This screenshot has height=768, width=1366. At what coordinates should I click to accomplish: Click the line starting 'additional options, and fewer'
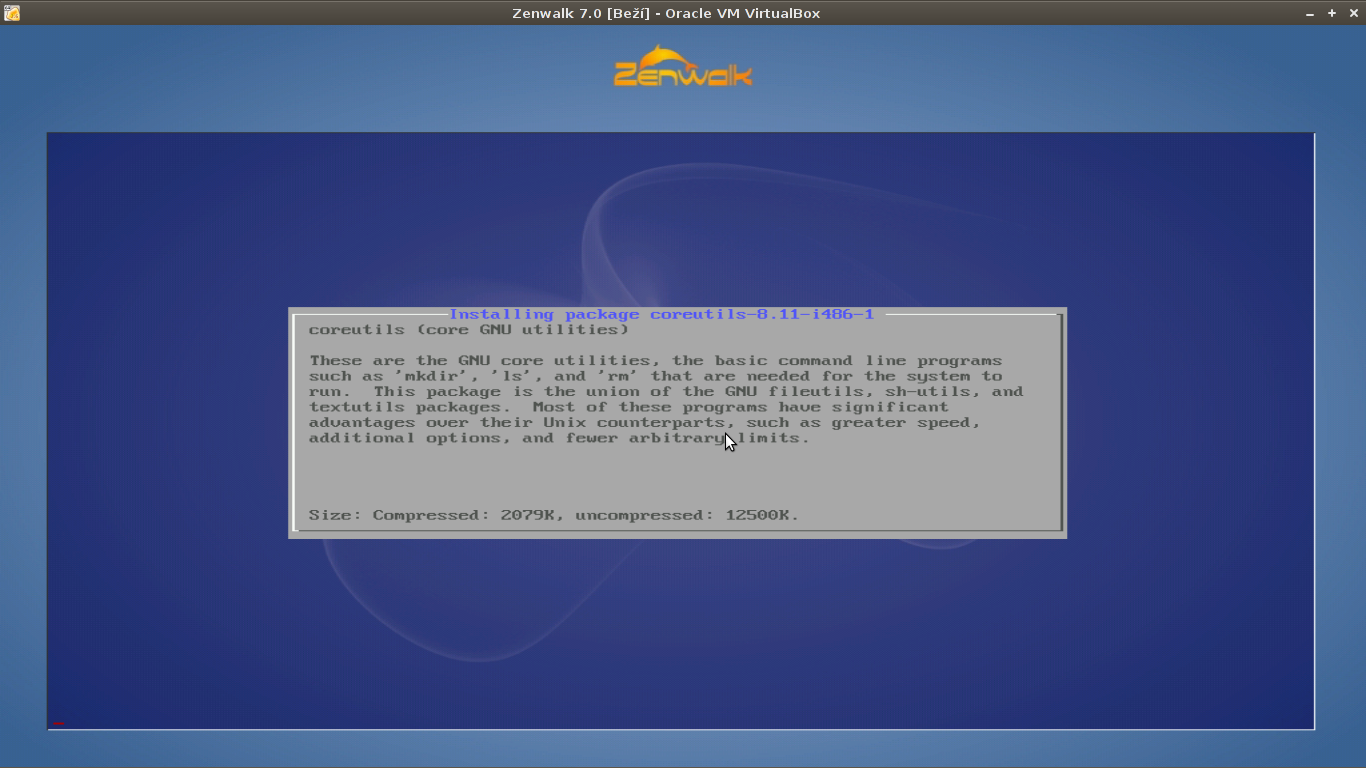coord(559,438)
